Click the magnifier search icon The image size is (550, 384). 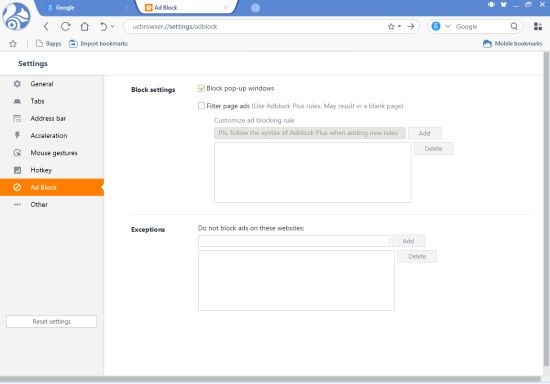[514, 26]
